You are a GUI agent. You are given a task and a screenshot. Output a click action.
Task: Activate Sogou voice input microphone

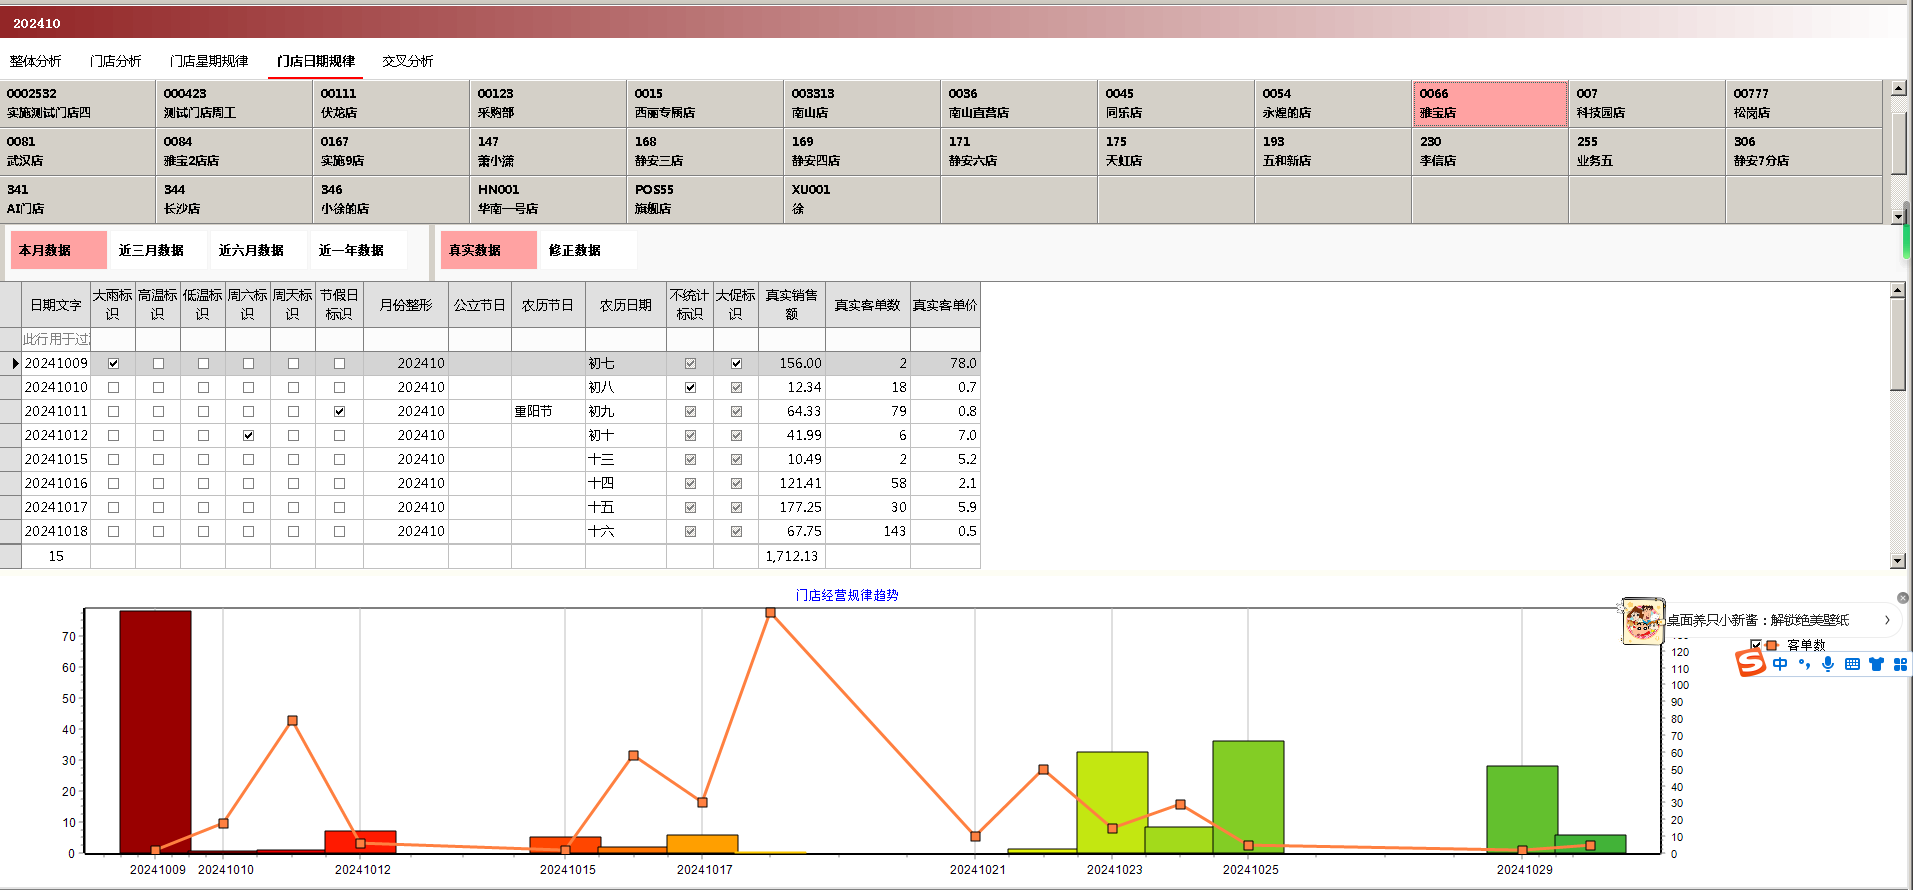(1828, 664)
